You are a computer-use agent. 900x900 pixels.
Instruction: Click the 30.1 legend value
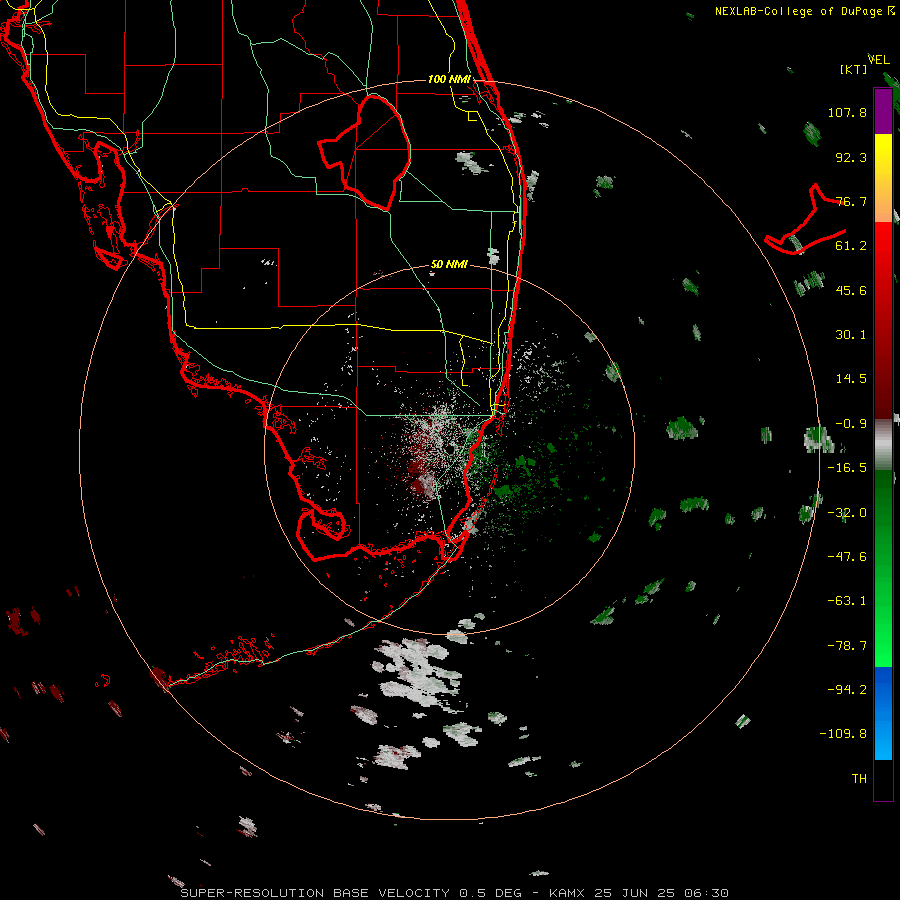851,335
